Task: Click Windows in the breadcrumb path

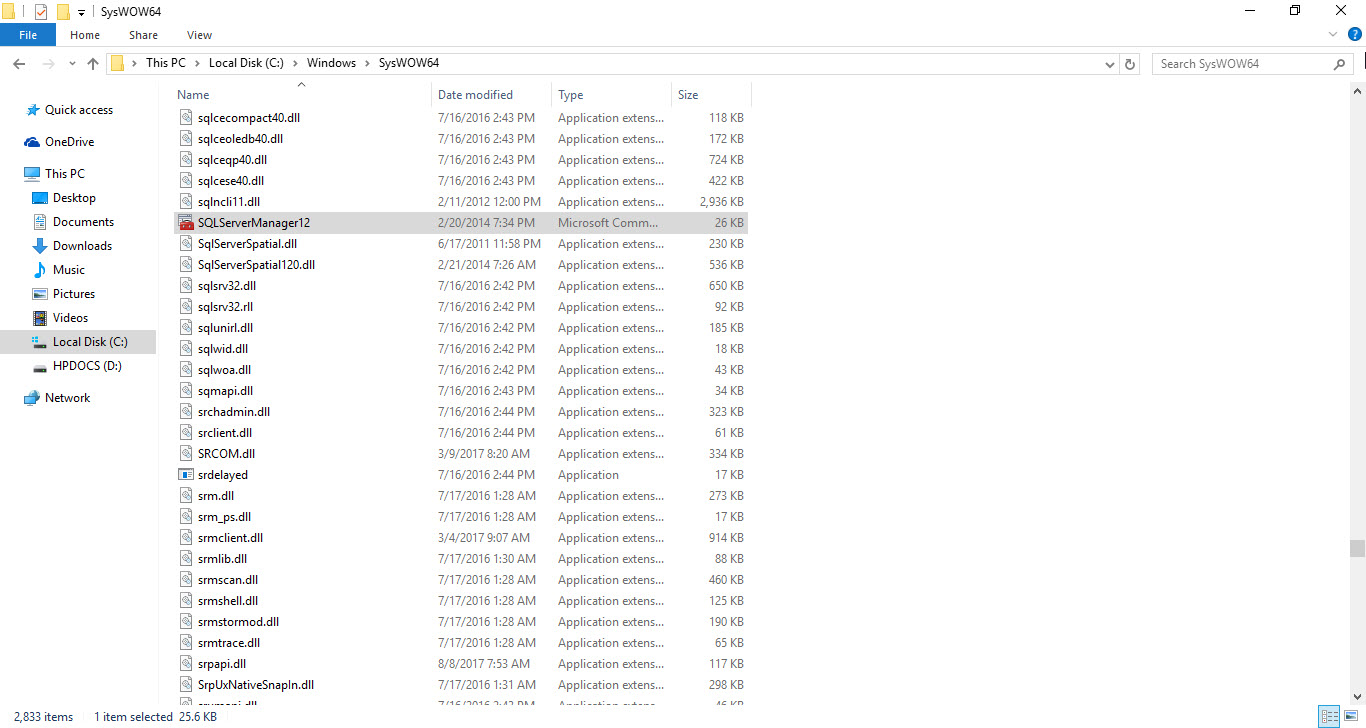Action: (331, 63)
